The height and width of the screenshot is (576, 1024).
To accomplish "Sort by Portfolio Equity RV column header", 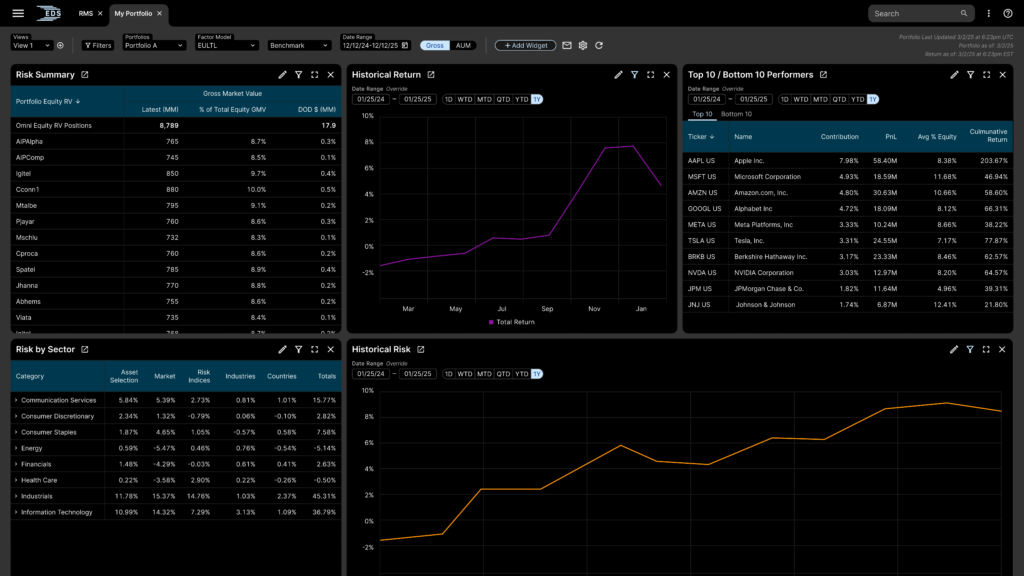I will [x=48, y=102].
